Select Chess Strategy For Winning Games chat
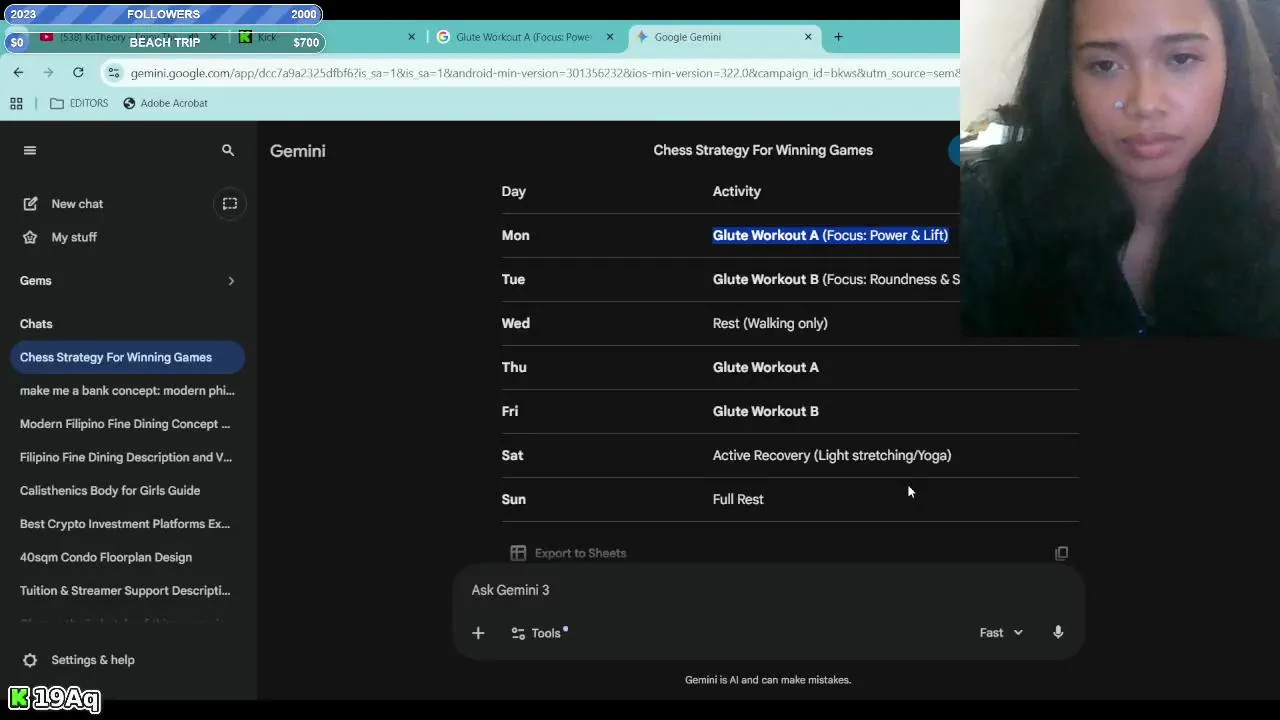This screenshot has width=1280, height=720. pyautogui.click(x=128, y=357)
